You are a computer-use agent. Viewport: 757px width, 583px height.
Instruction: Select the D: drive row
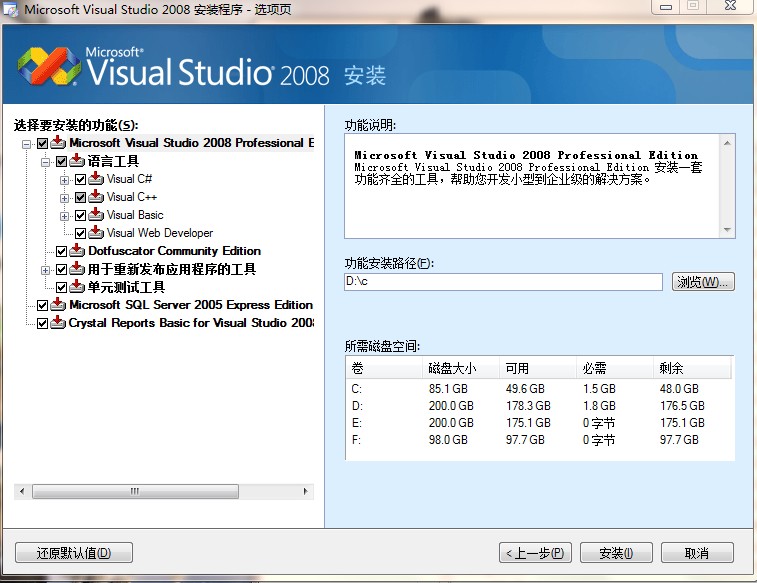point(540,406)
